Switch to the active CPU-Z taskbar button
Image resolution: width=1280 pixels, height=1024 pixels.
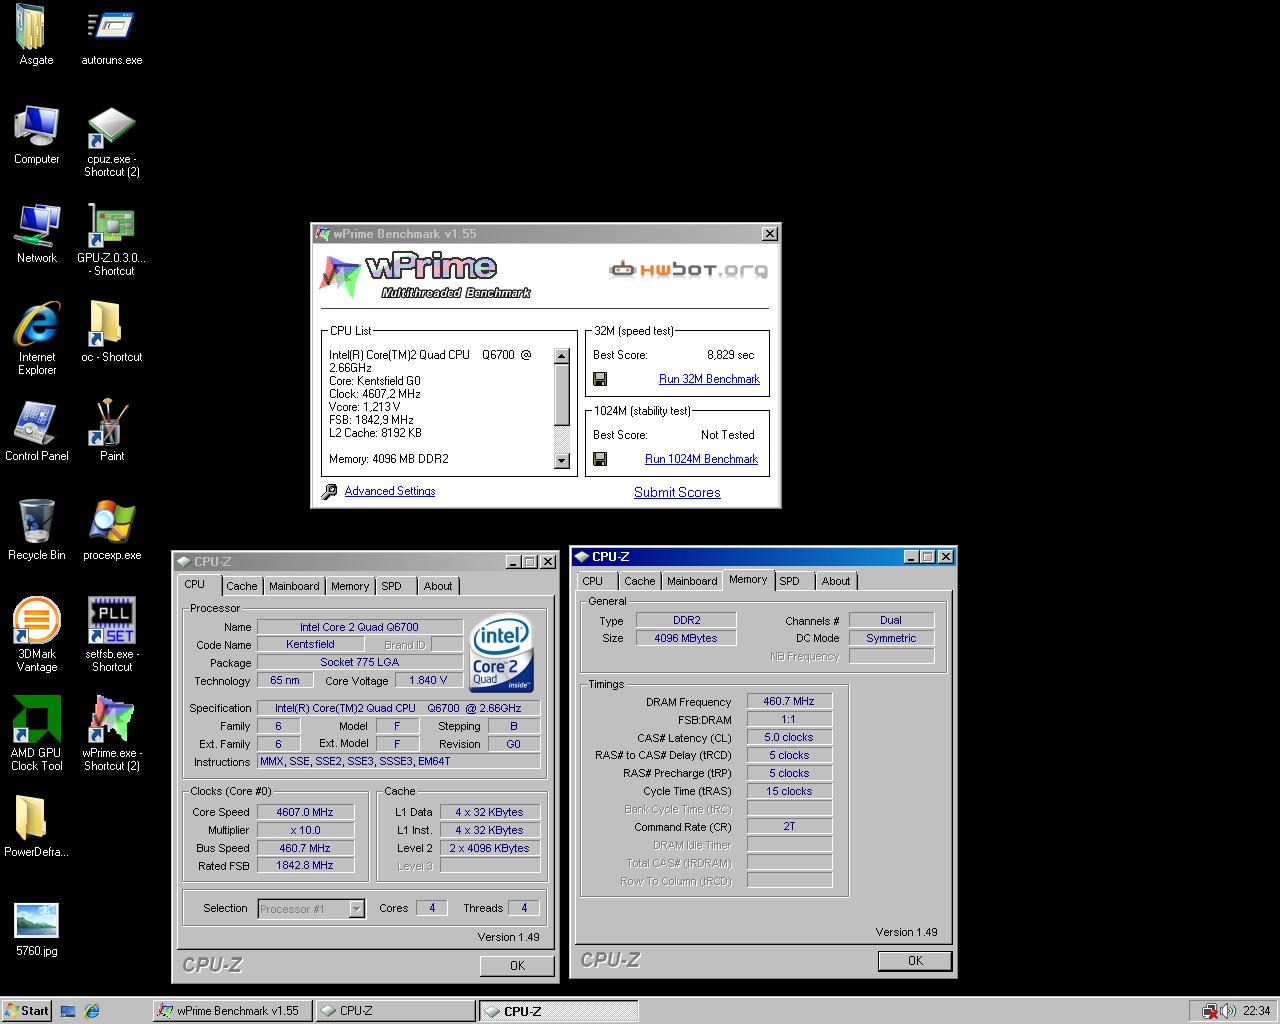(558, 1011)
